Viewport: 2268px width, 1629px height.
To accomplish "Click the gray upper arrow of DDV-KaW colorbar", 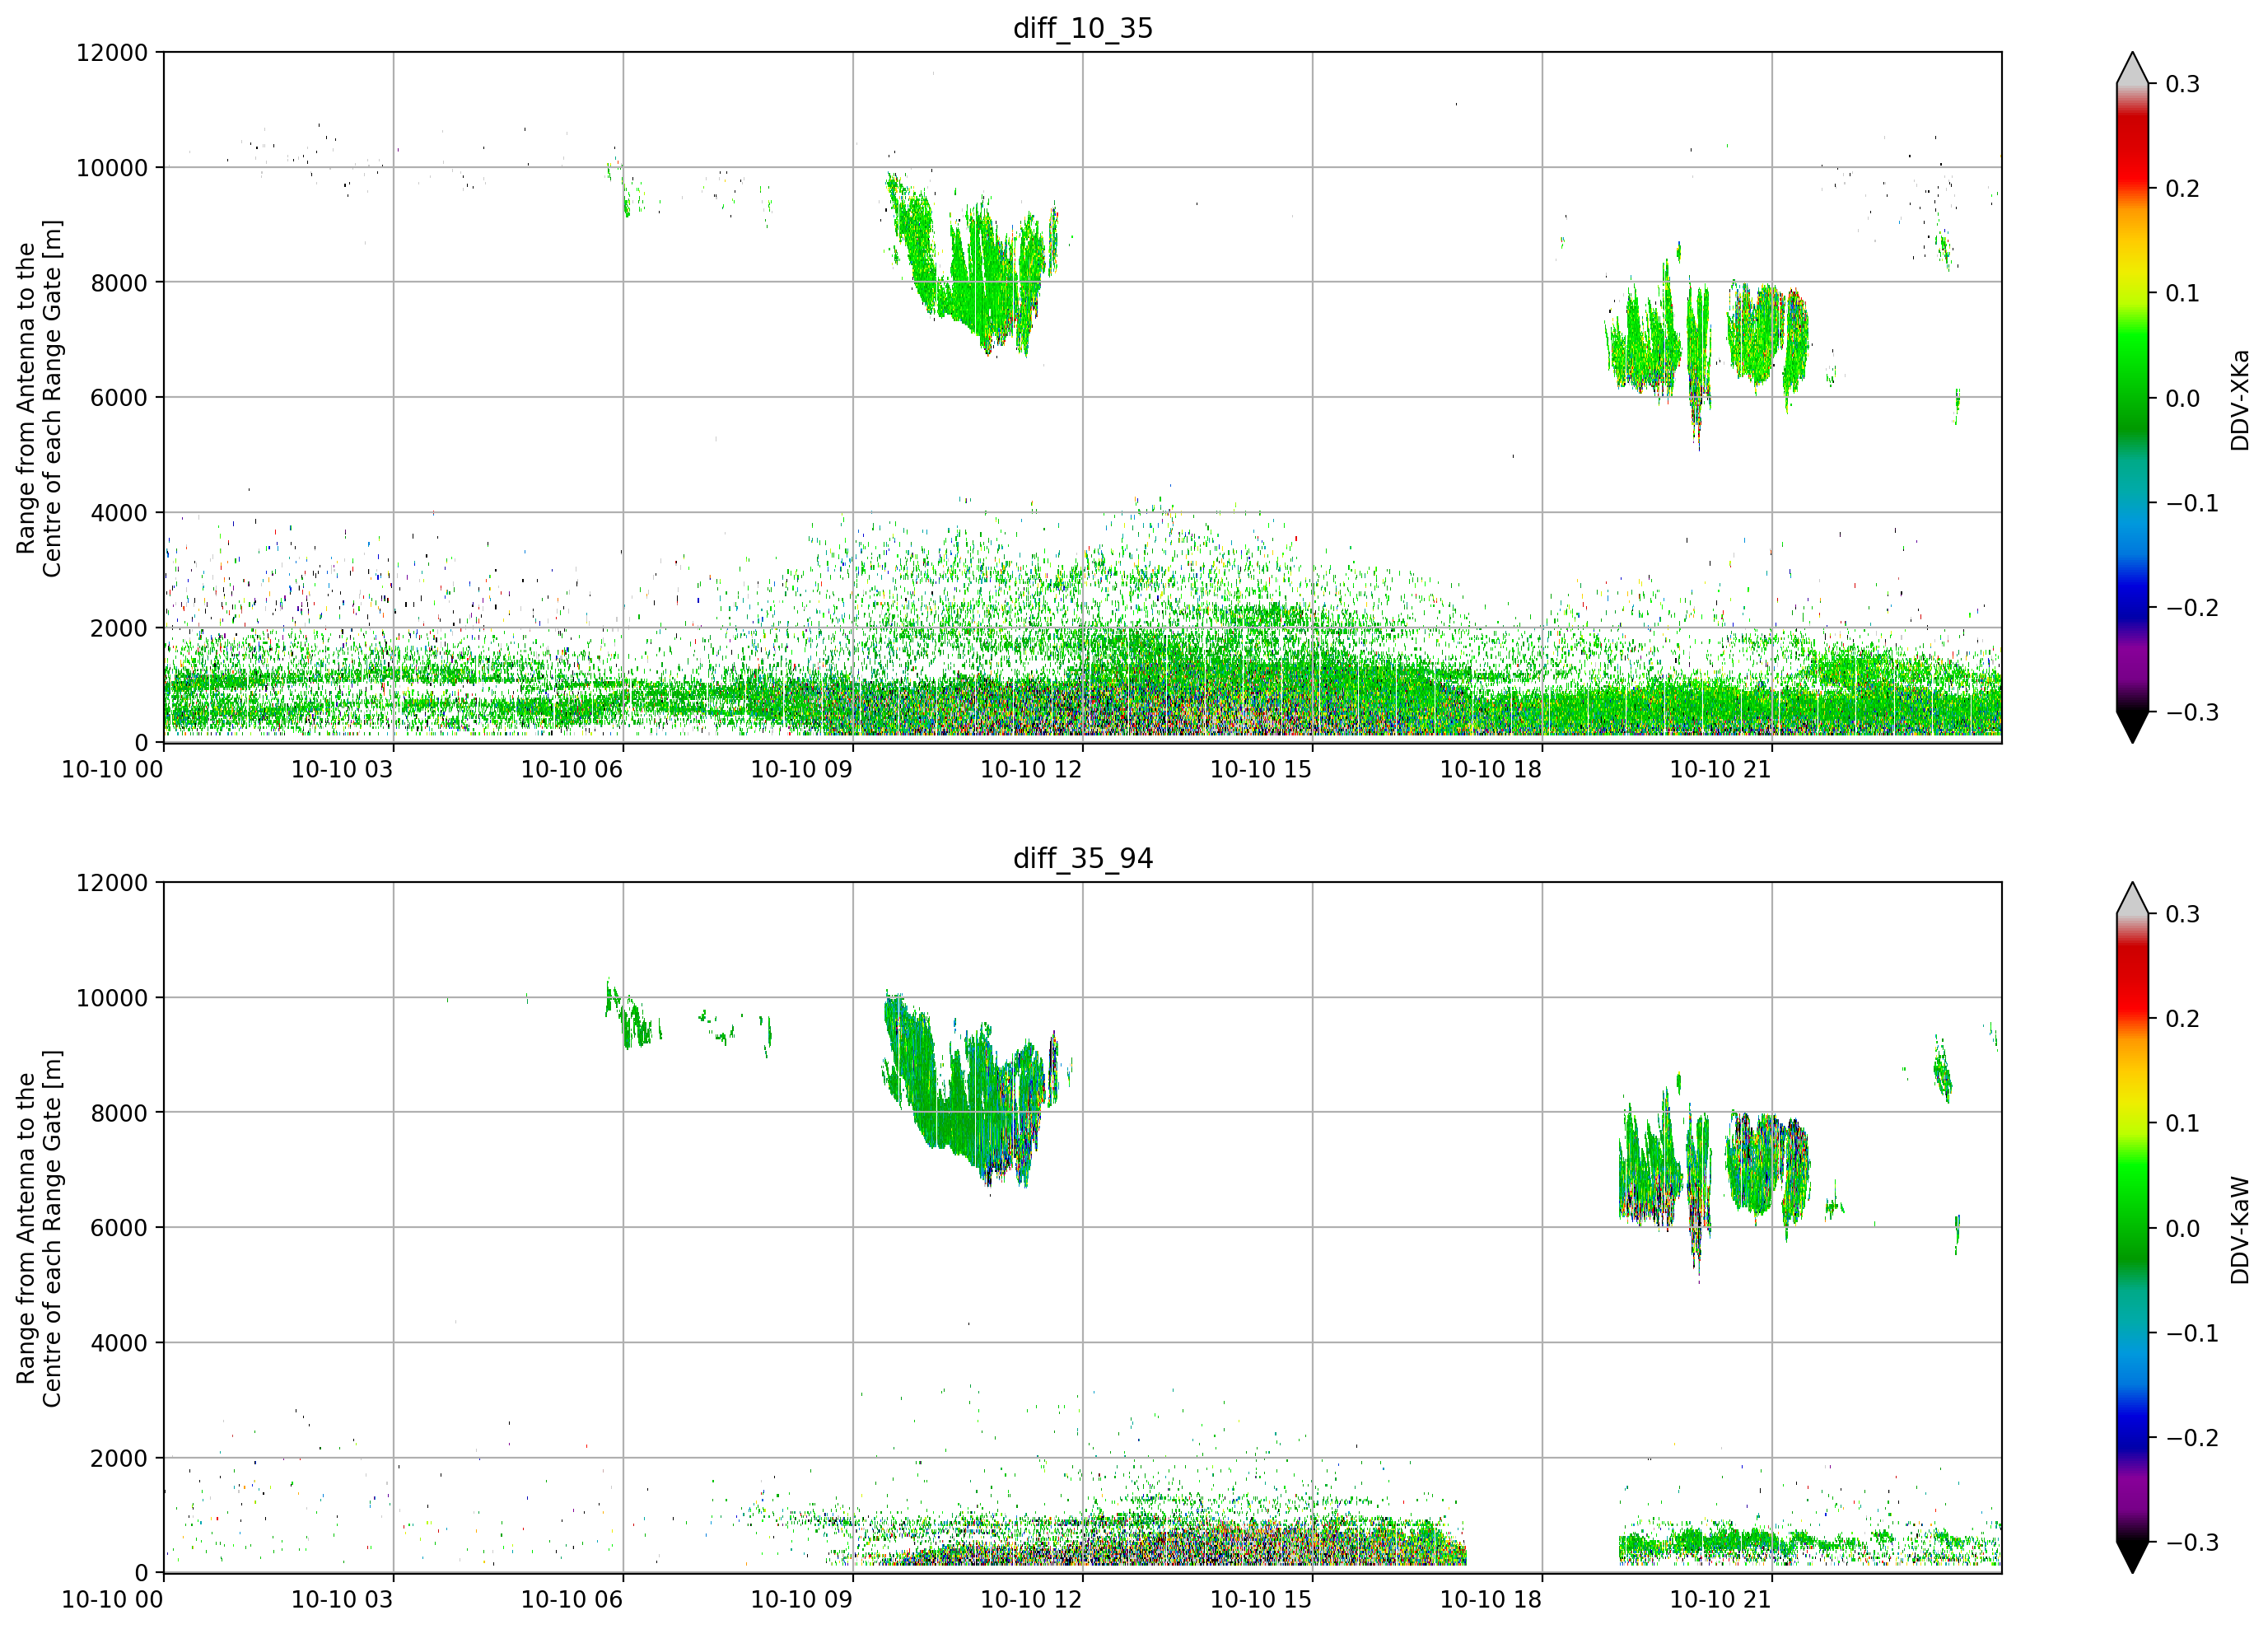I will 2132,900.
